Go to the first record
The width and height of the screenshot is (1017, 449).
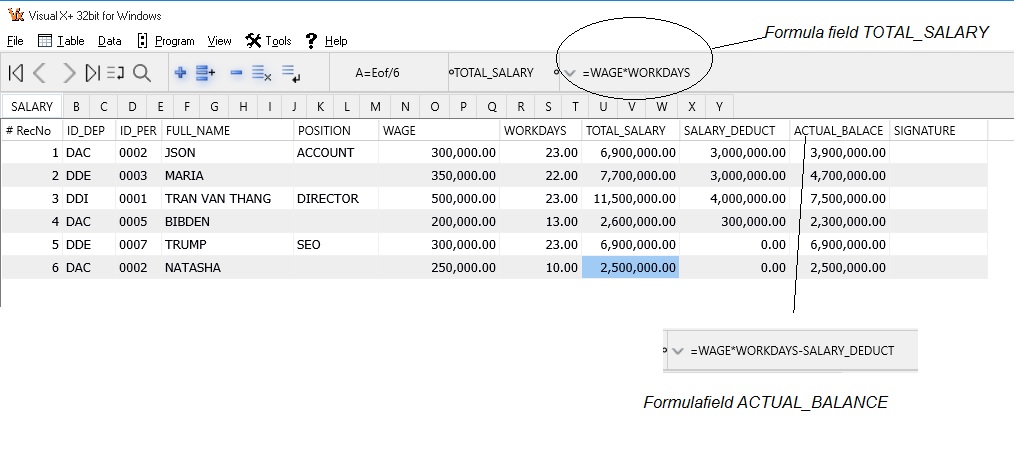[16, 73]
